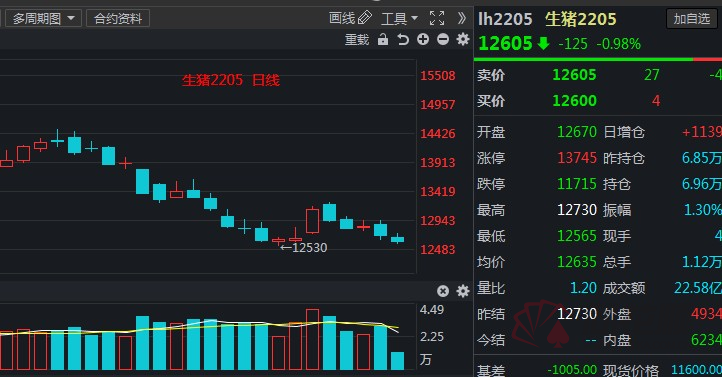Click the 12530 low price marker
Viewport: 722px width, 377px height.
304,248
